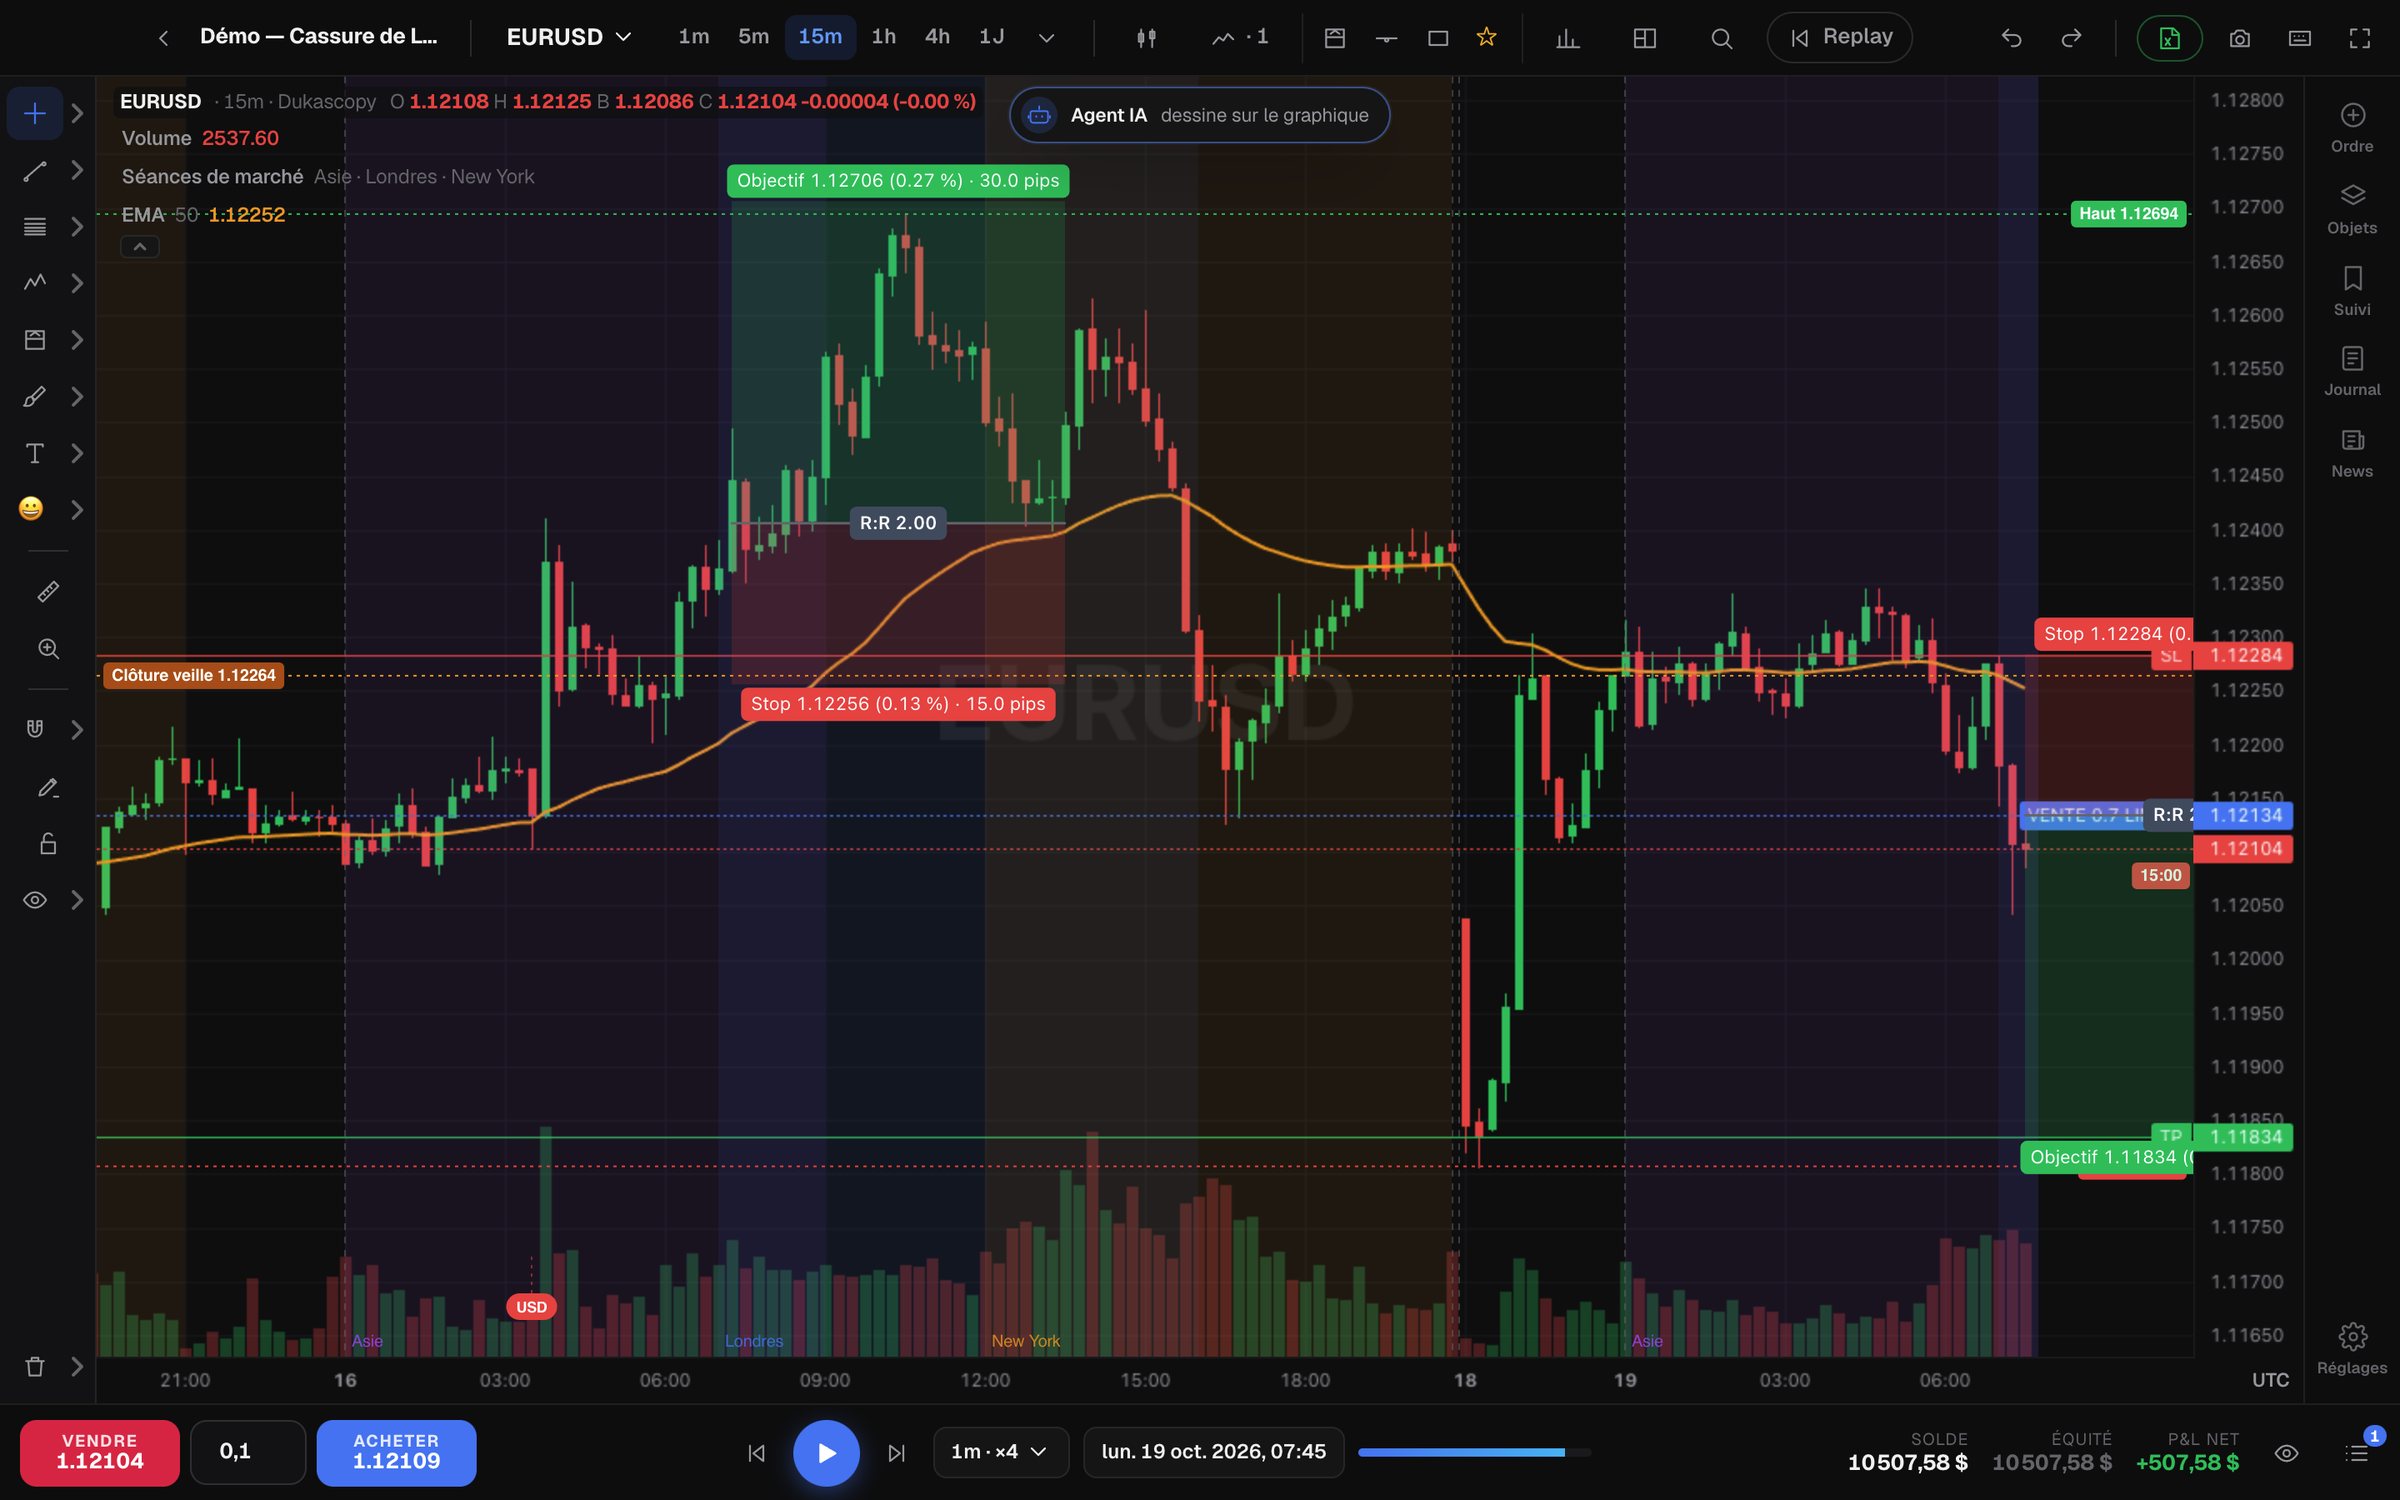Redo the last action
Screen dimensions: 2400x1500
coord(2071,38)
